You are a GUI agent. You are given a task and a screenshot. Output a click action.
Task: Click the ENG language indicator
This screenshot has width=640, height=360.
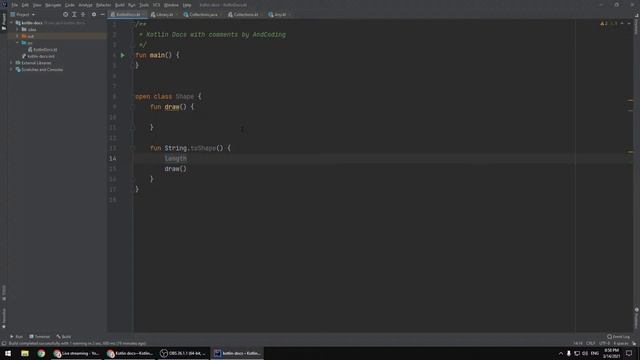coord(595,353)
